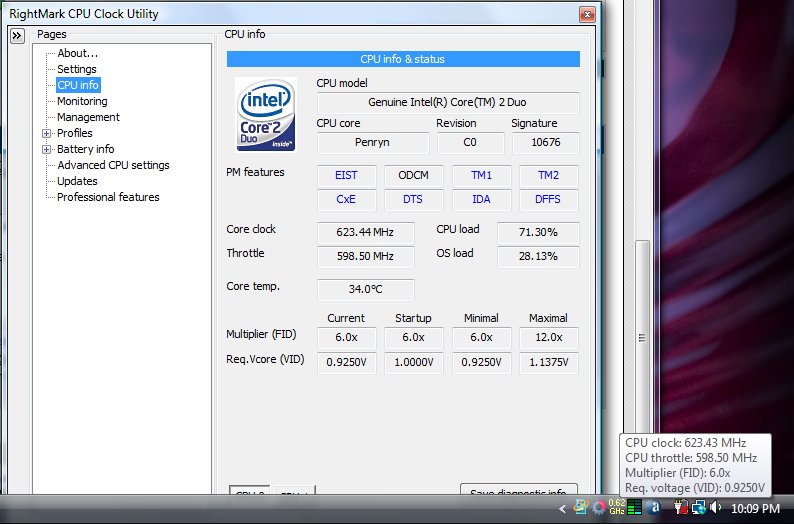794x524 pixels.
Task: Click the Save diagnostic info button
Action: [x=519, y=489]
